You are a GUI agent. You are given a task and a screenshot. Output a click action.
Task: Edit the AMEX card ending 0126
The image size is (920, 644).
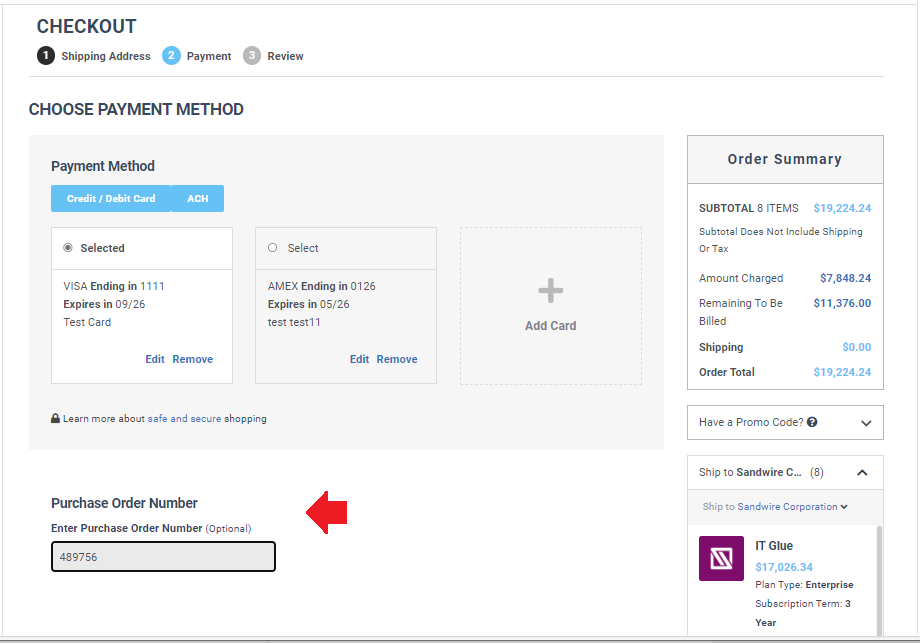click(x=359, y=359)
